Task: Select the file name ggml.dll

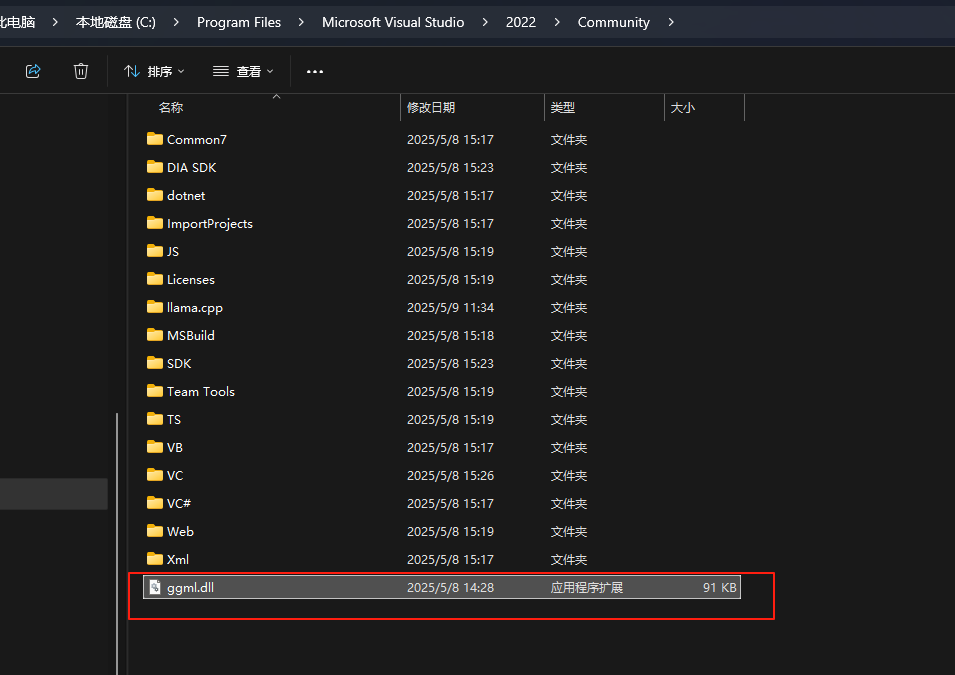Action: click(x=191, y=587)
